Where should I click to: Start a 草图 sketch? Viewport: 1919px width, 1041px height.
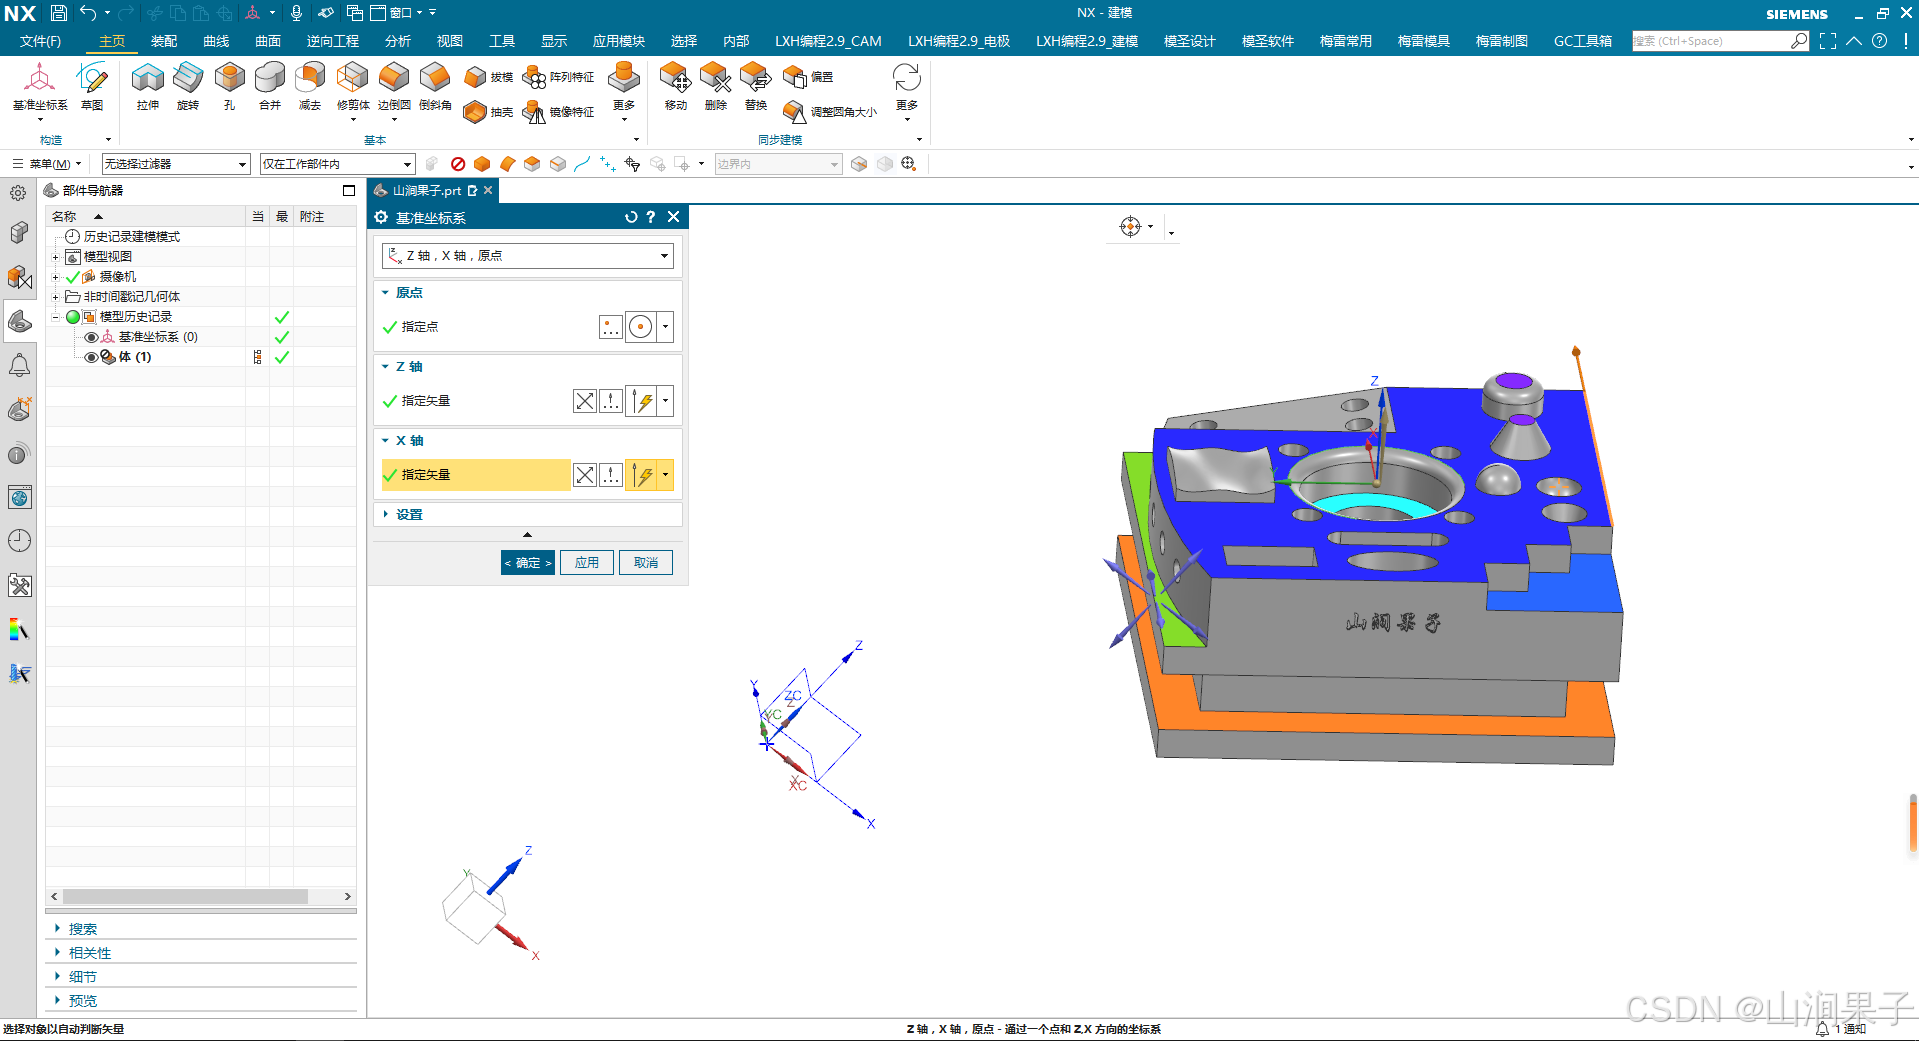[x=92, y=86]
